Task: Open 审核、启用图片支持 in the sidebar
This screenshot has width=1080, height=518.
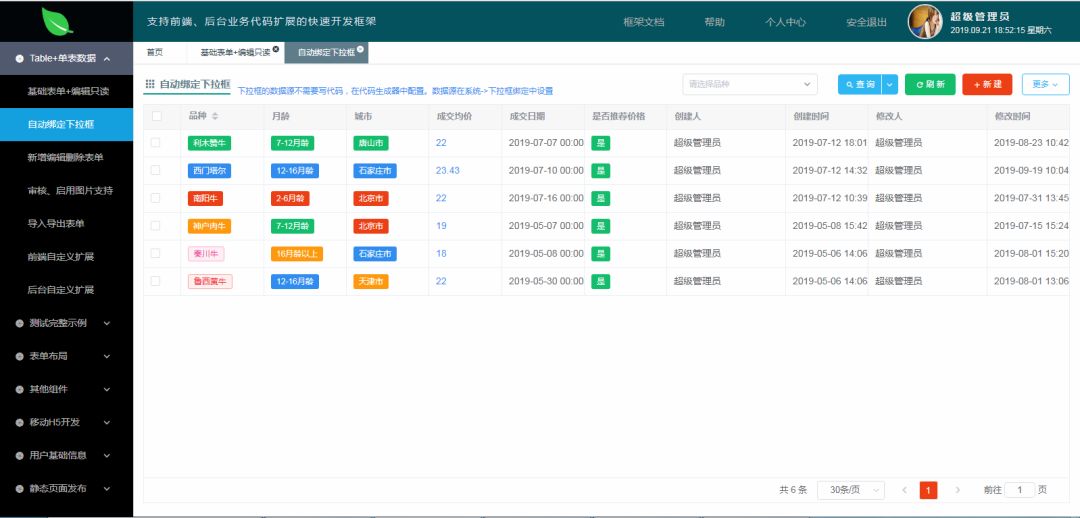Action: click(x=67, y=191)
